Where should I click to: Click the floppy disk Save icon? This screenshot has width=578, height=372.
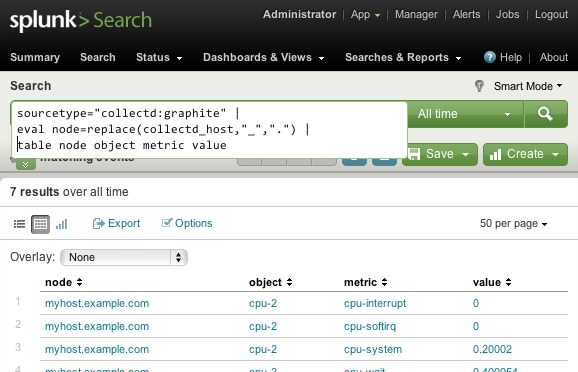click(414, 154)
